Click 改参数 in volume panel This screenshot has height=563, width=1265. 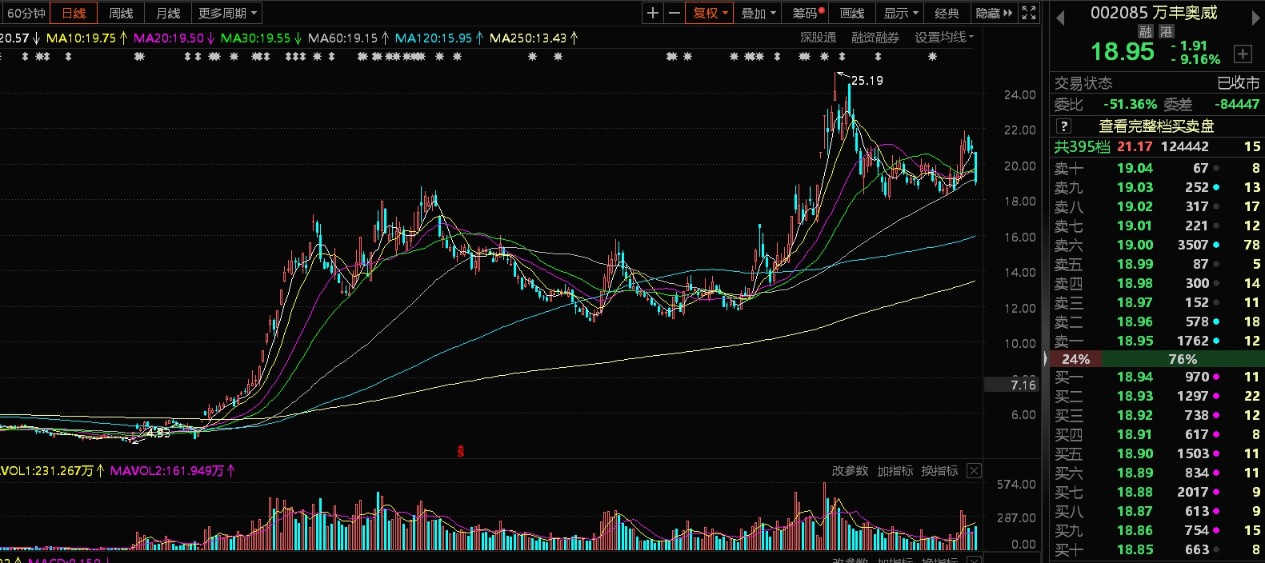[x=851, y=471]
